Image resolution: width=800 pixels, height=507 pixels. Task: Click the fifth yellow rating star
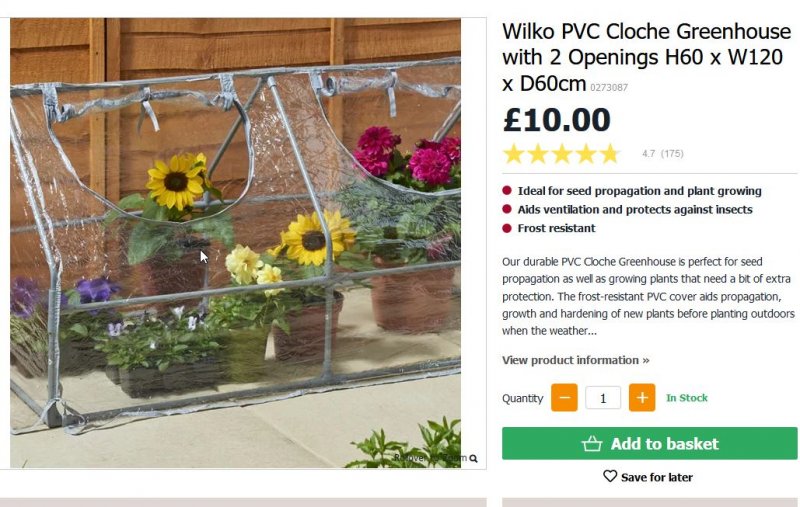(610, 154)
